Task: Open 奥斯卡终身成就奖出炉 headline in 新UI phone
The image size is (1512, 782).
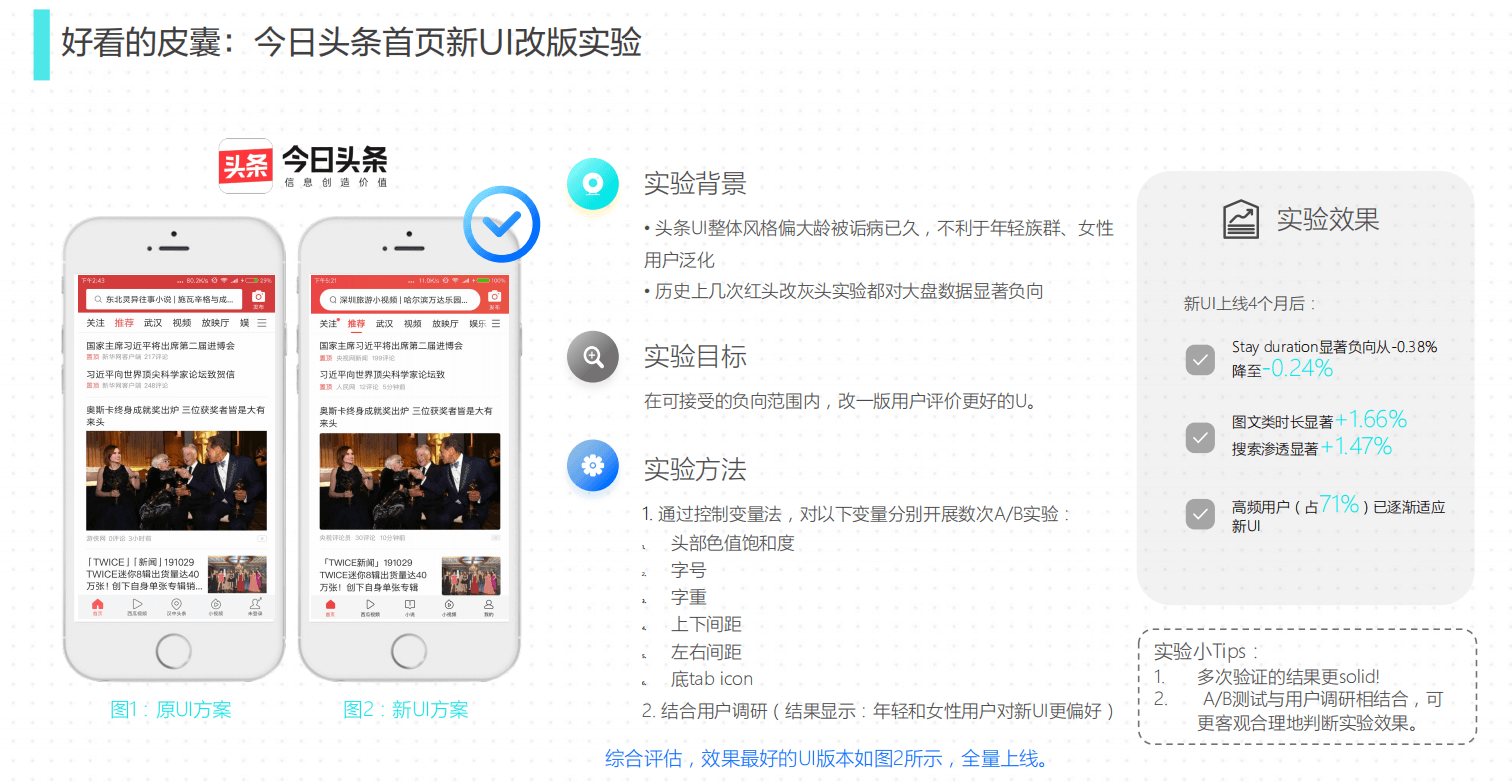Action: [406, 416]
